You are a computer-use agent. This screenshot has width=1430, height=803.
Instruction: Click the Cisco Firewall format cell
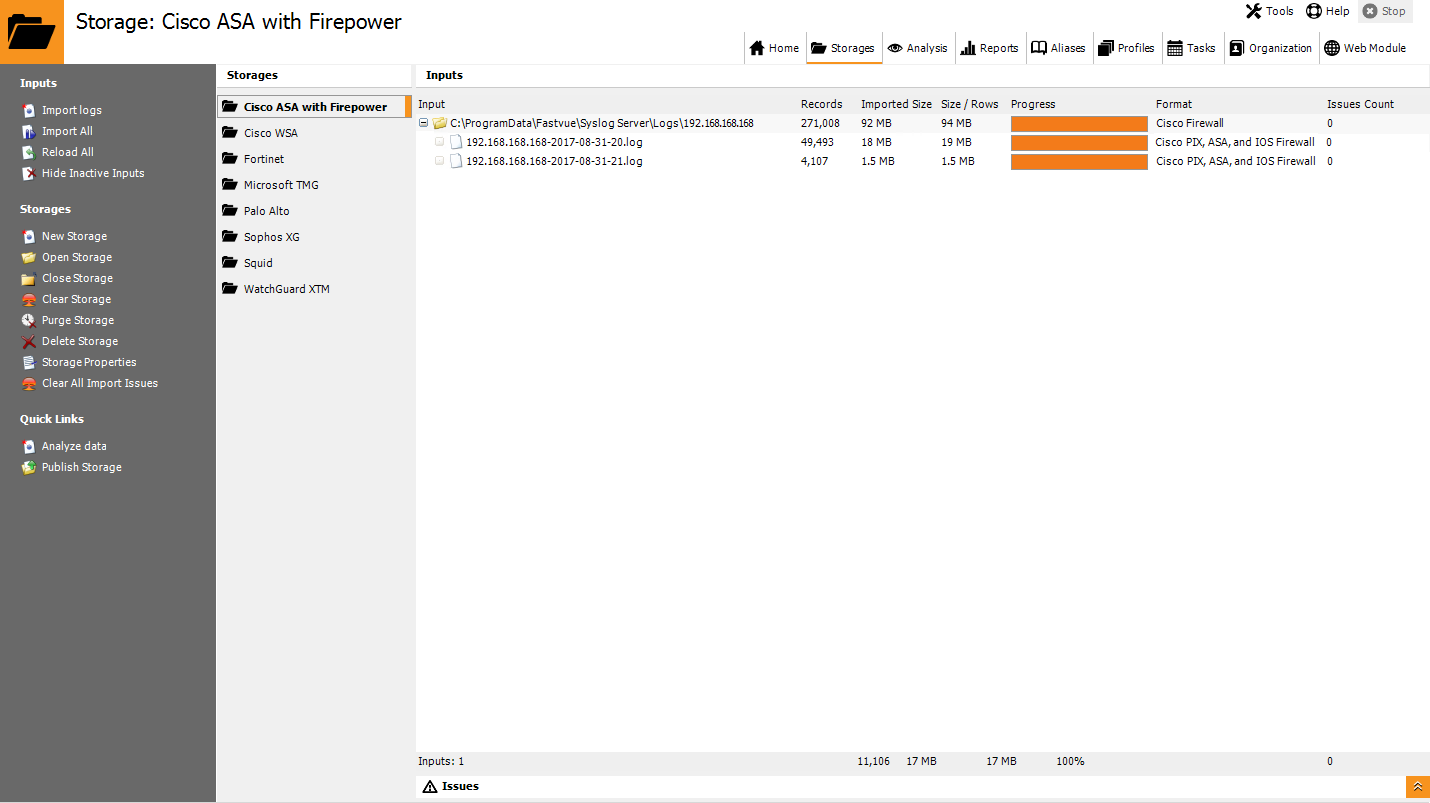1190,123
